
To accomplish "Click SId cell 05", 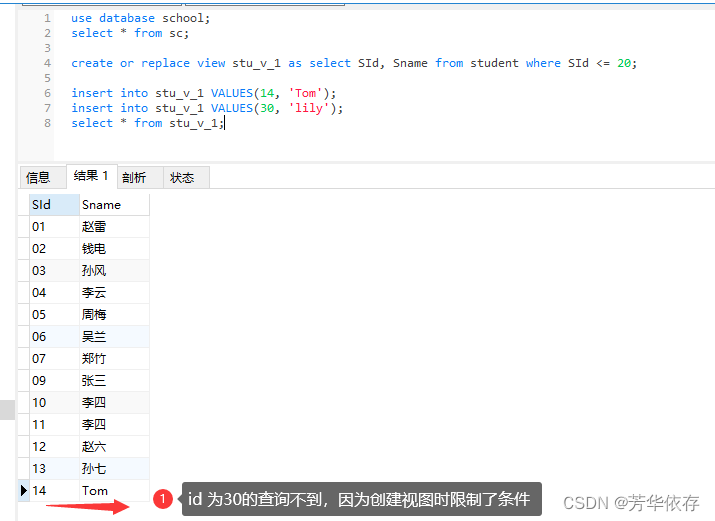I will coord(54,315).
